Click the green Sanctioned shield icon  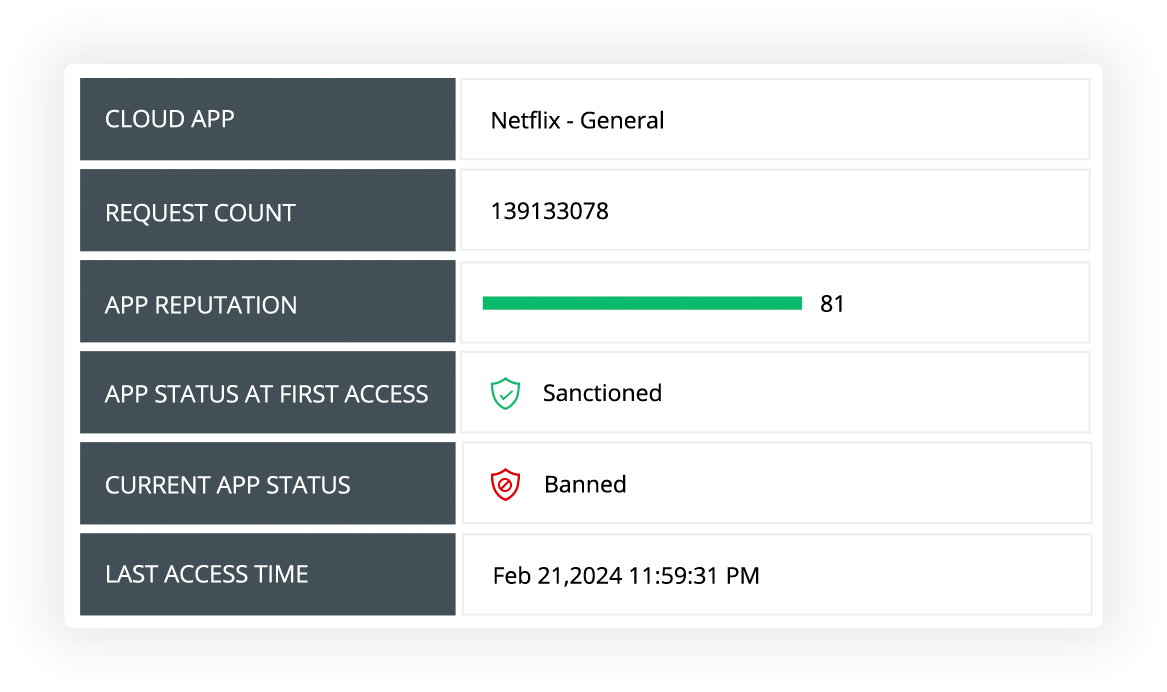click(506, 393)
